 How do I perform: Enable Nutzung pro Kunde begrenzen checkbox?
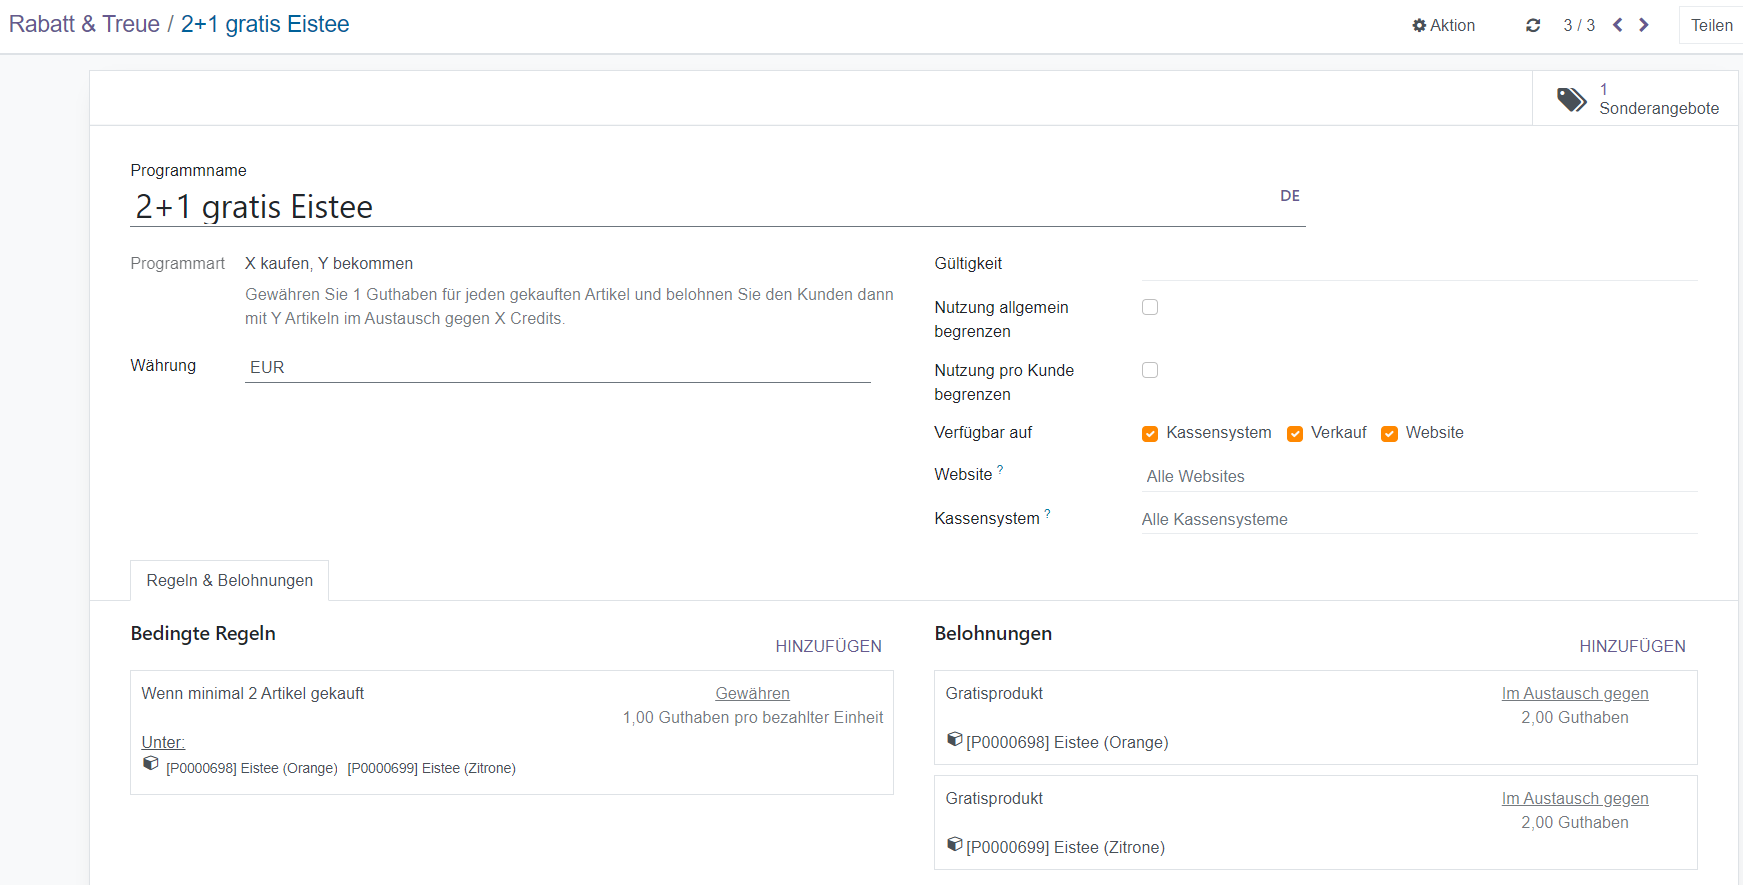click(1150, 370)
